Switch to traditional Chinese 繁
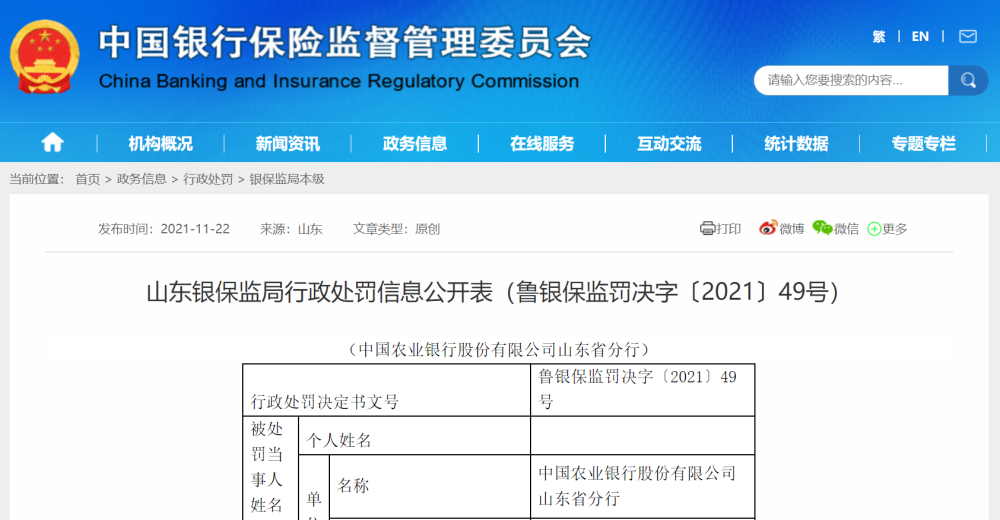This screenshot has height=520, width=1000. tap(879, 36)
